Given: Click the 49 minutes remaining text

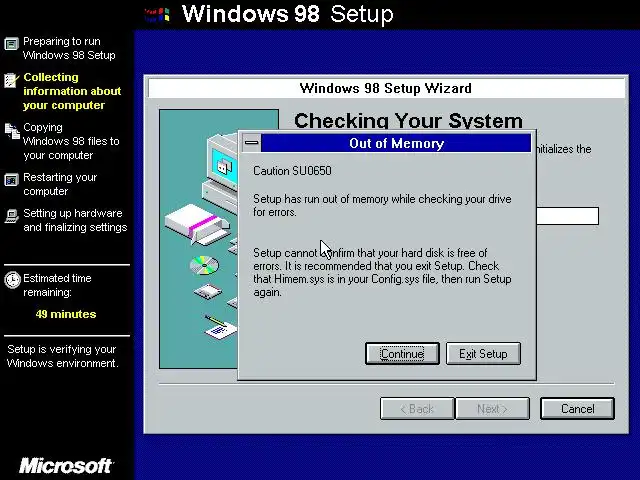Looking at the screenshot, I should pos(66,314).
